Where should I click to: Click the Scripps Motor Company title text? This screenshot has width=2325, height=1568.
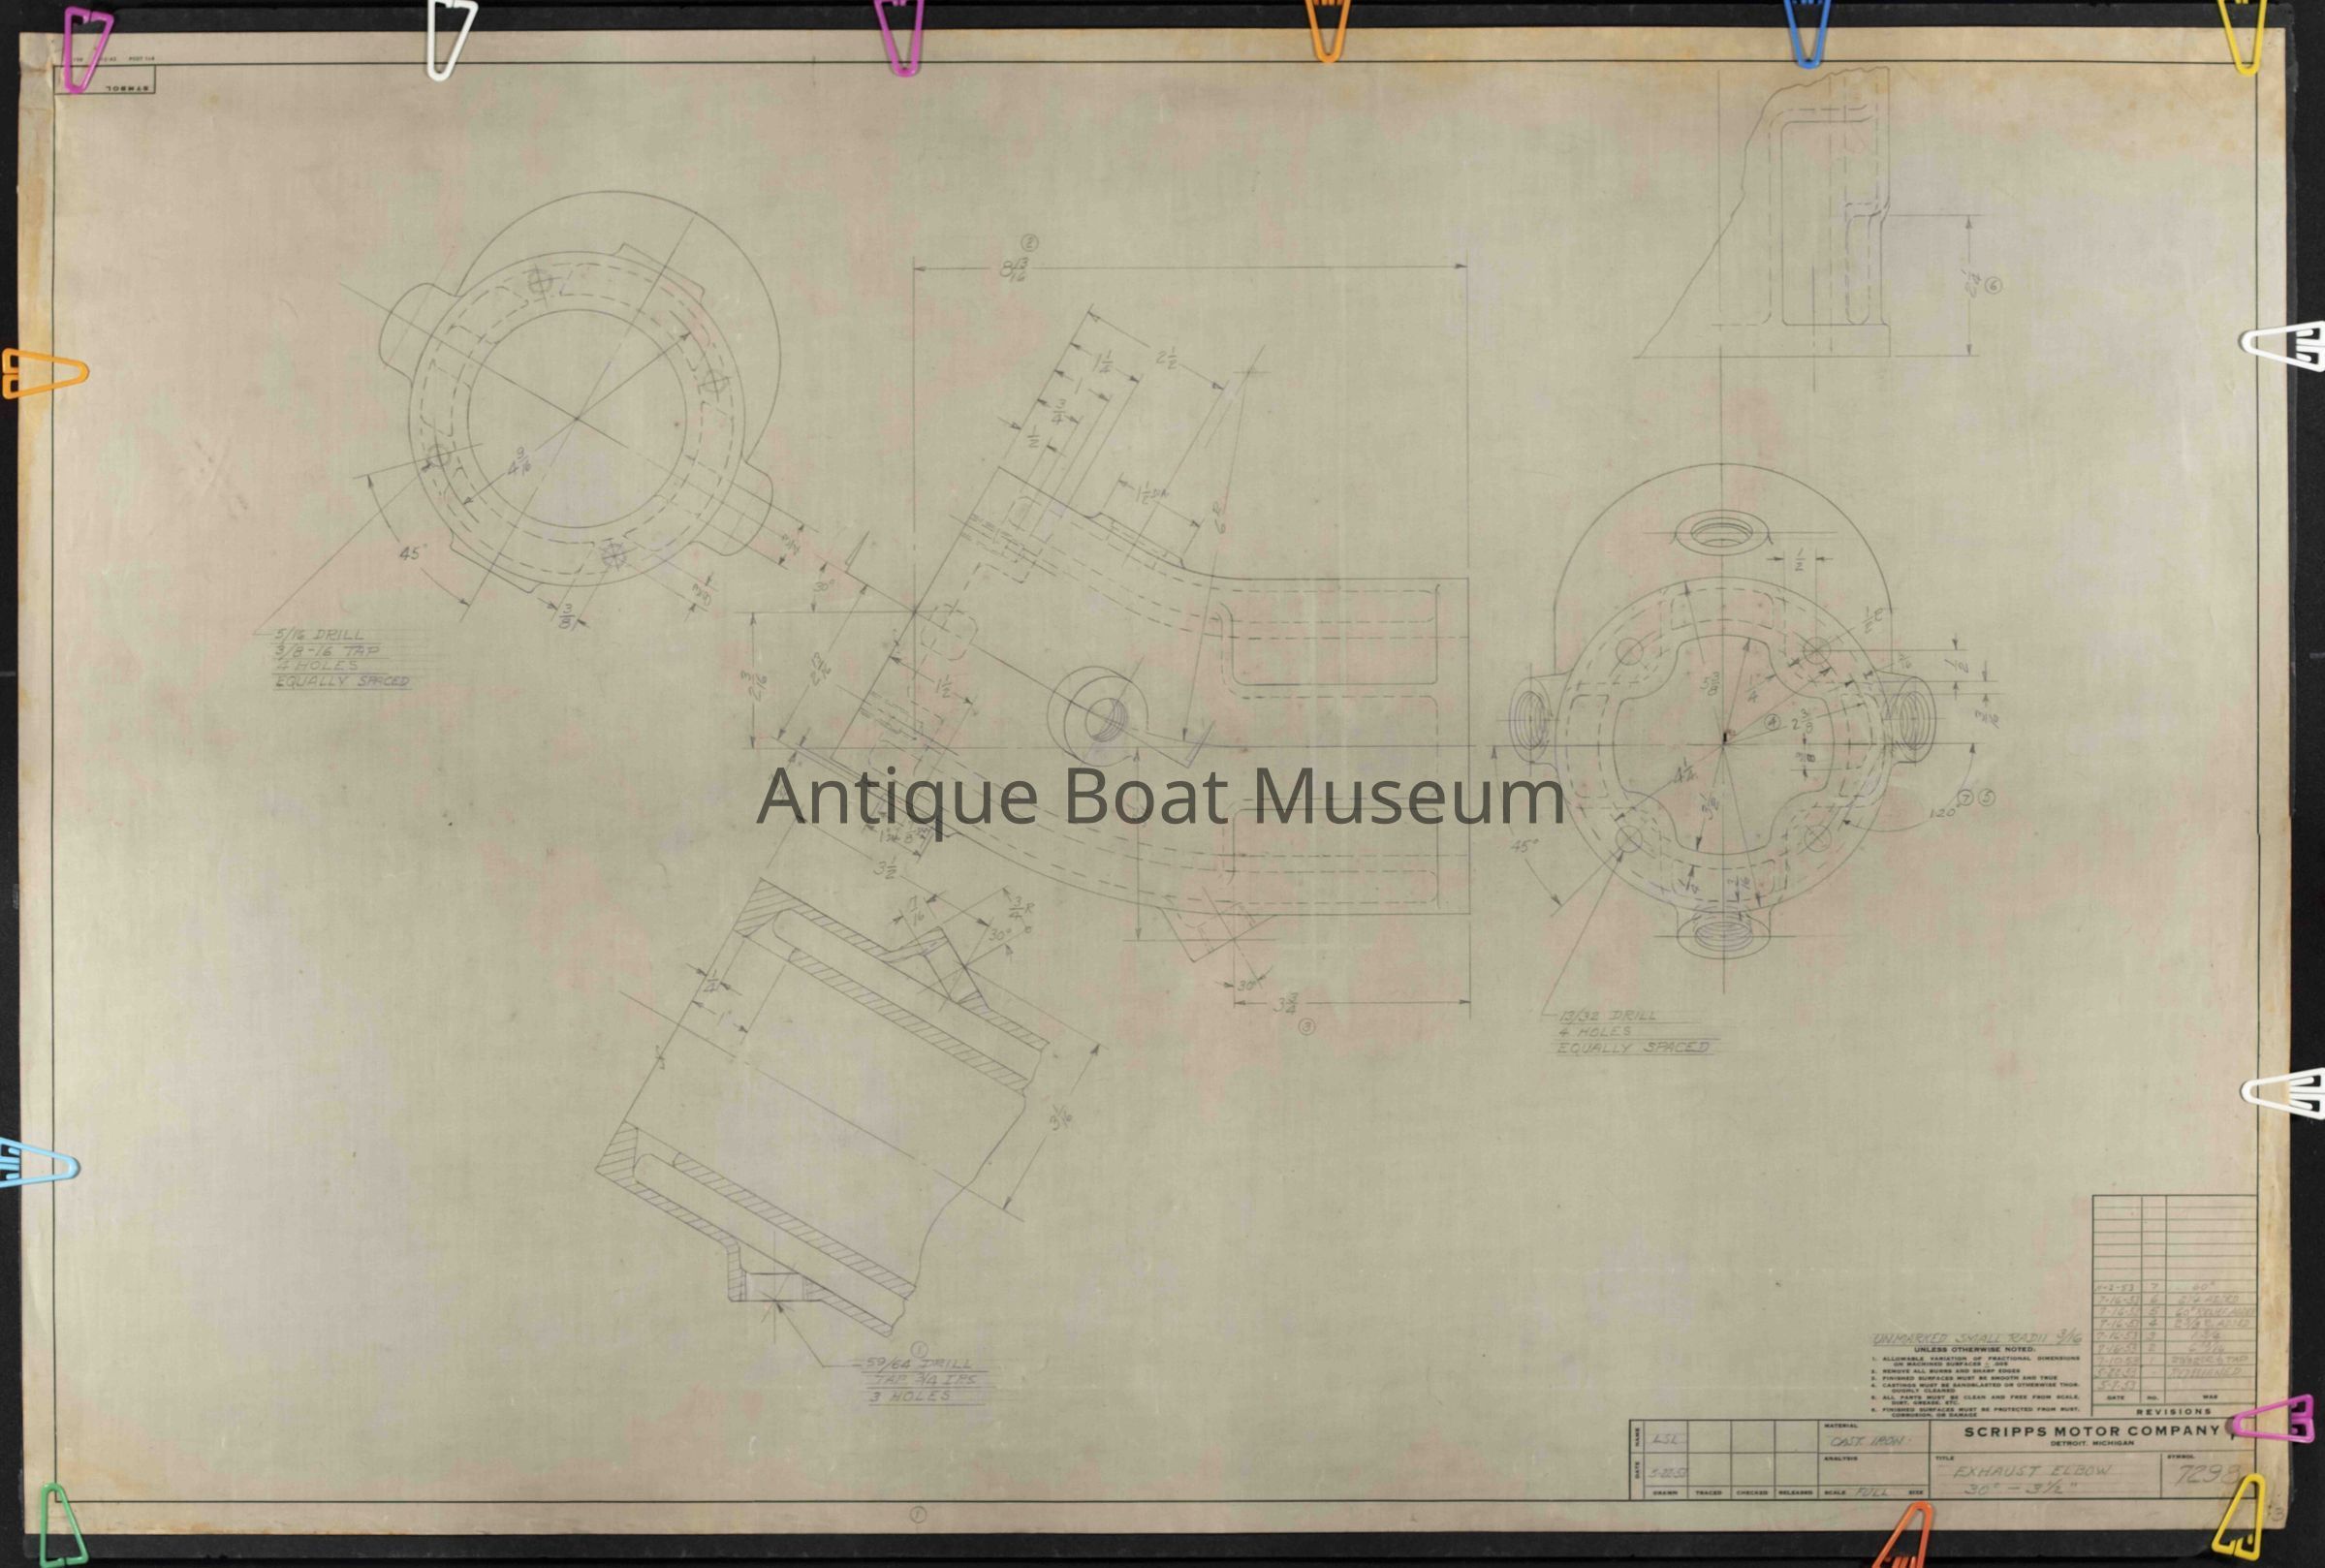[2092, 1431]
